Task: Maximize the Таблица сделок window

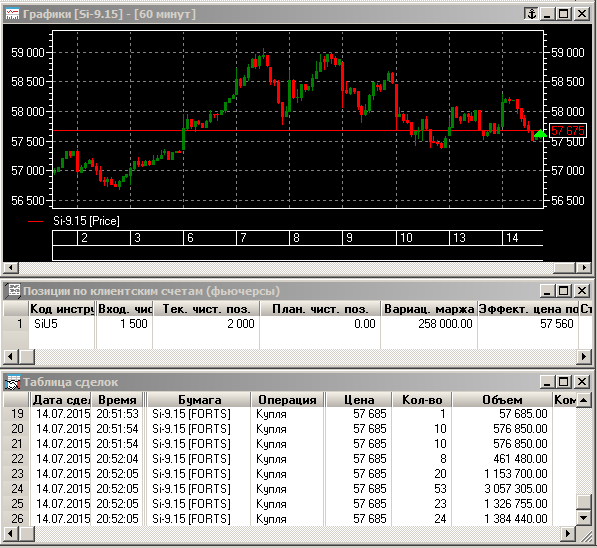Action: pos(563,382)
